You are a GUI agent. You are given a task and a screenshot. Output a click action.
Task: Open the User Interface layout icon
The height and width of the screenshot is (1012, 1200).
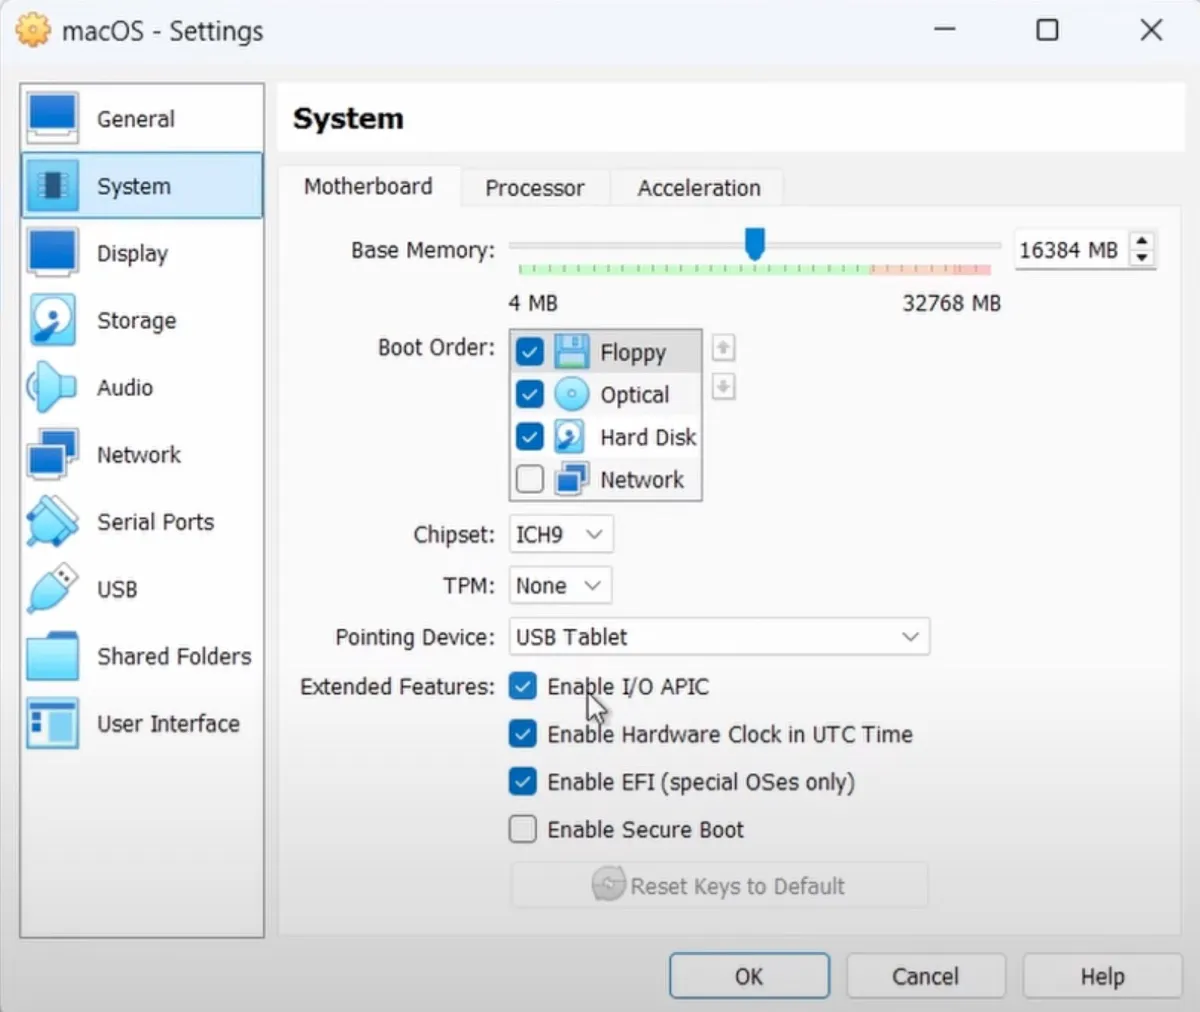53,723
